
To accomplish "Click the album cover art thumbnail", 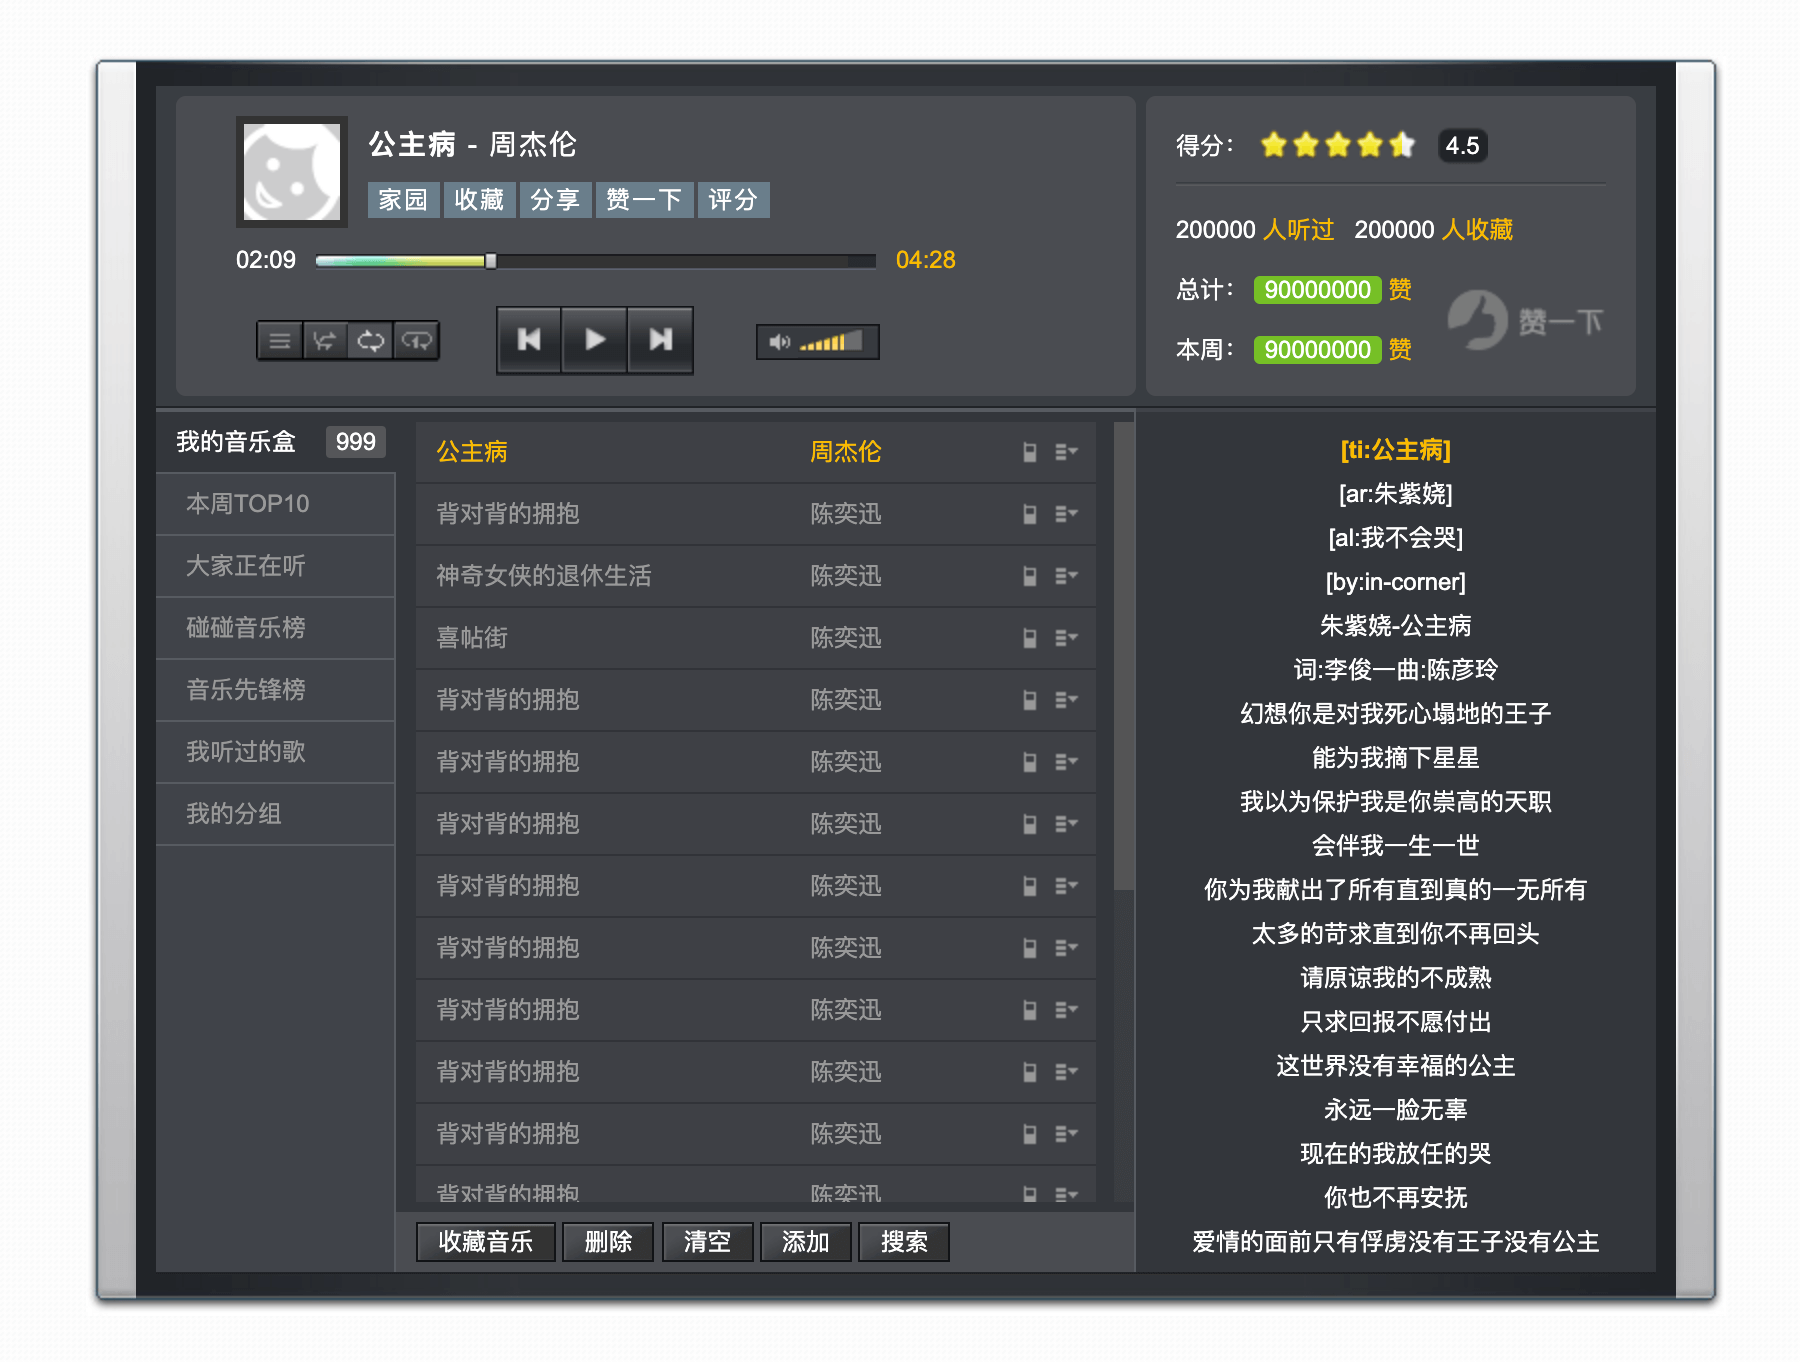I will click(x=292, y=172).
